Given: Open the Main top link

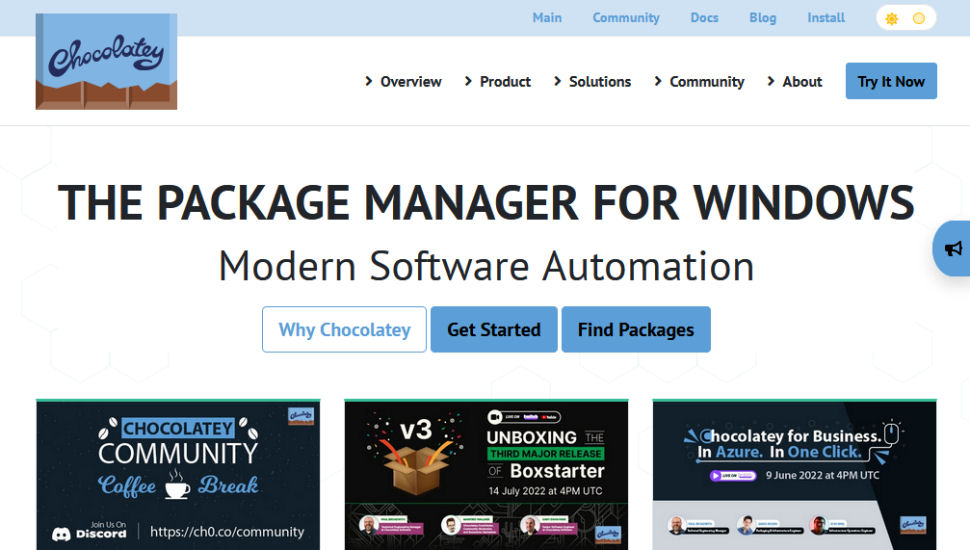Looking at the screenshot, I should click(547, 18).
